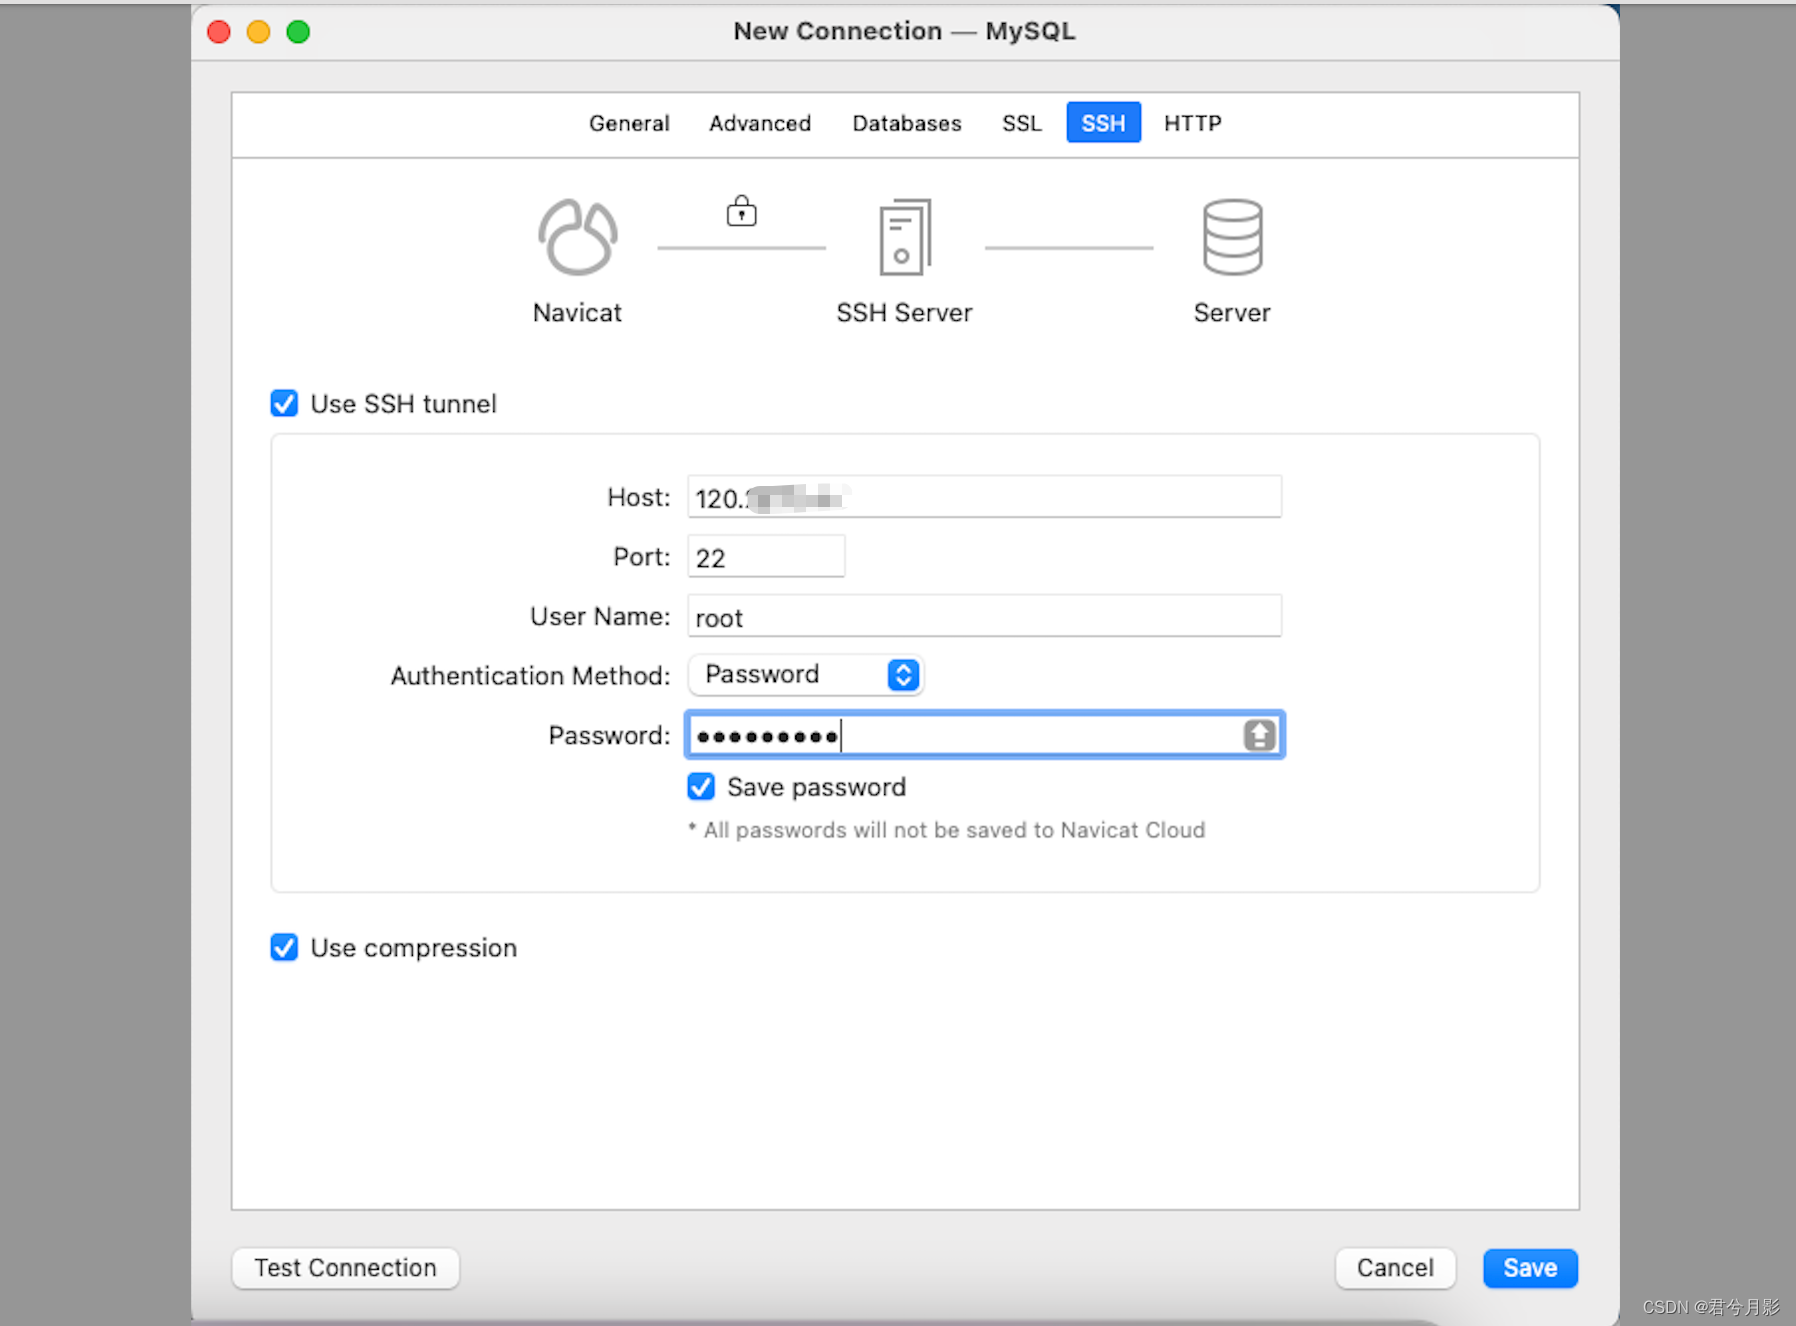Click the Save button
This screenshot has height=1326, width=1796.
click(1529, 1267)
